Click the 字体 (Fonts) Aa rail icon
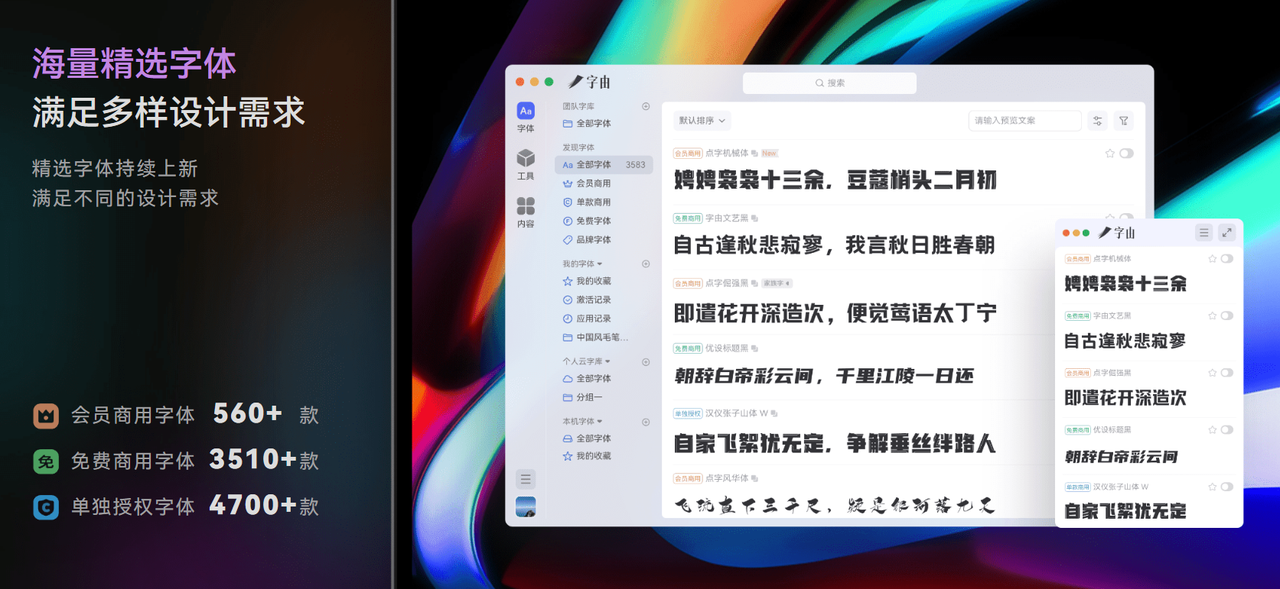Image resolution: width=1280 pixels, height=589 pixels. click(x=525, y=115)
